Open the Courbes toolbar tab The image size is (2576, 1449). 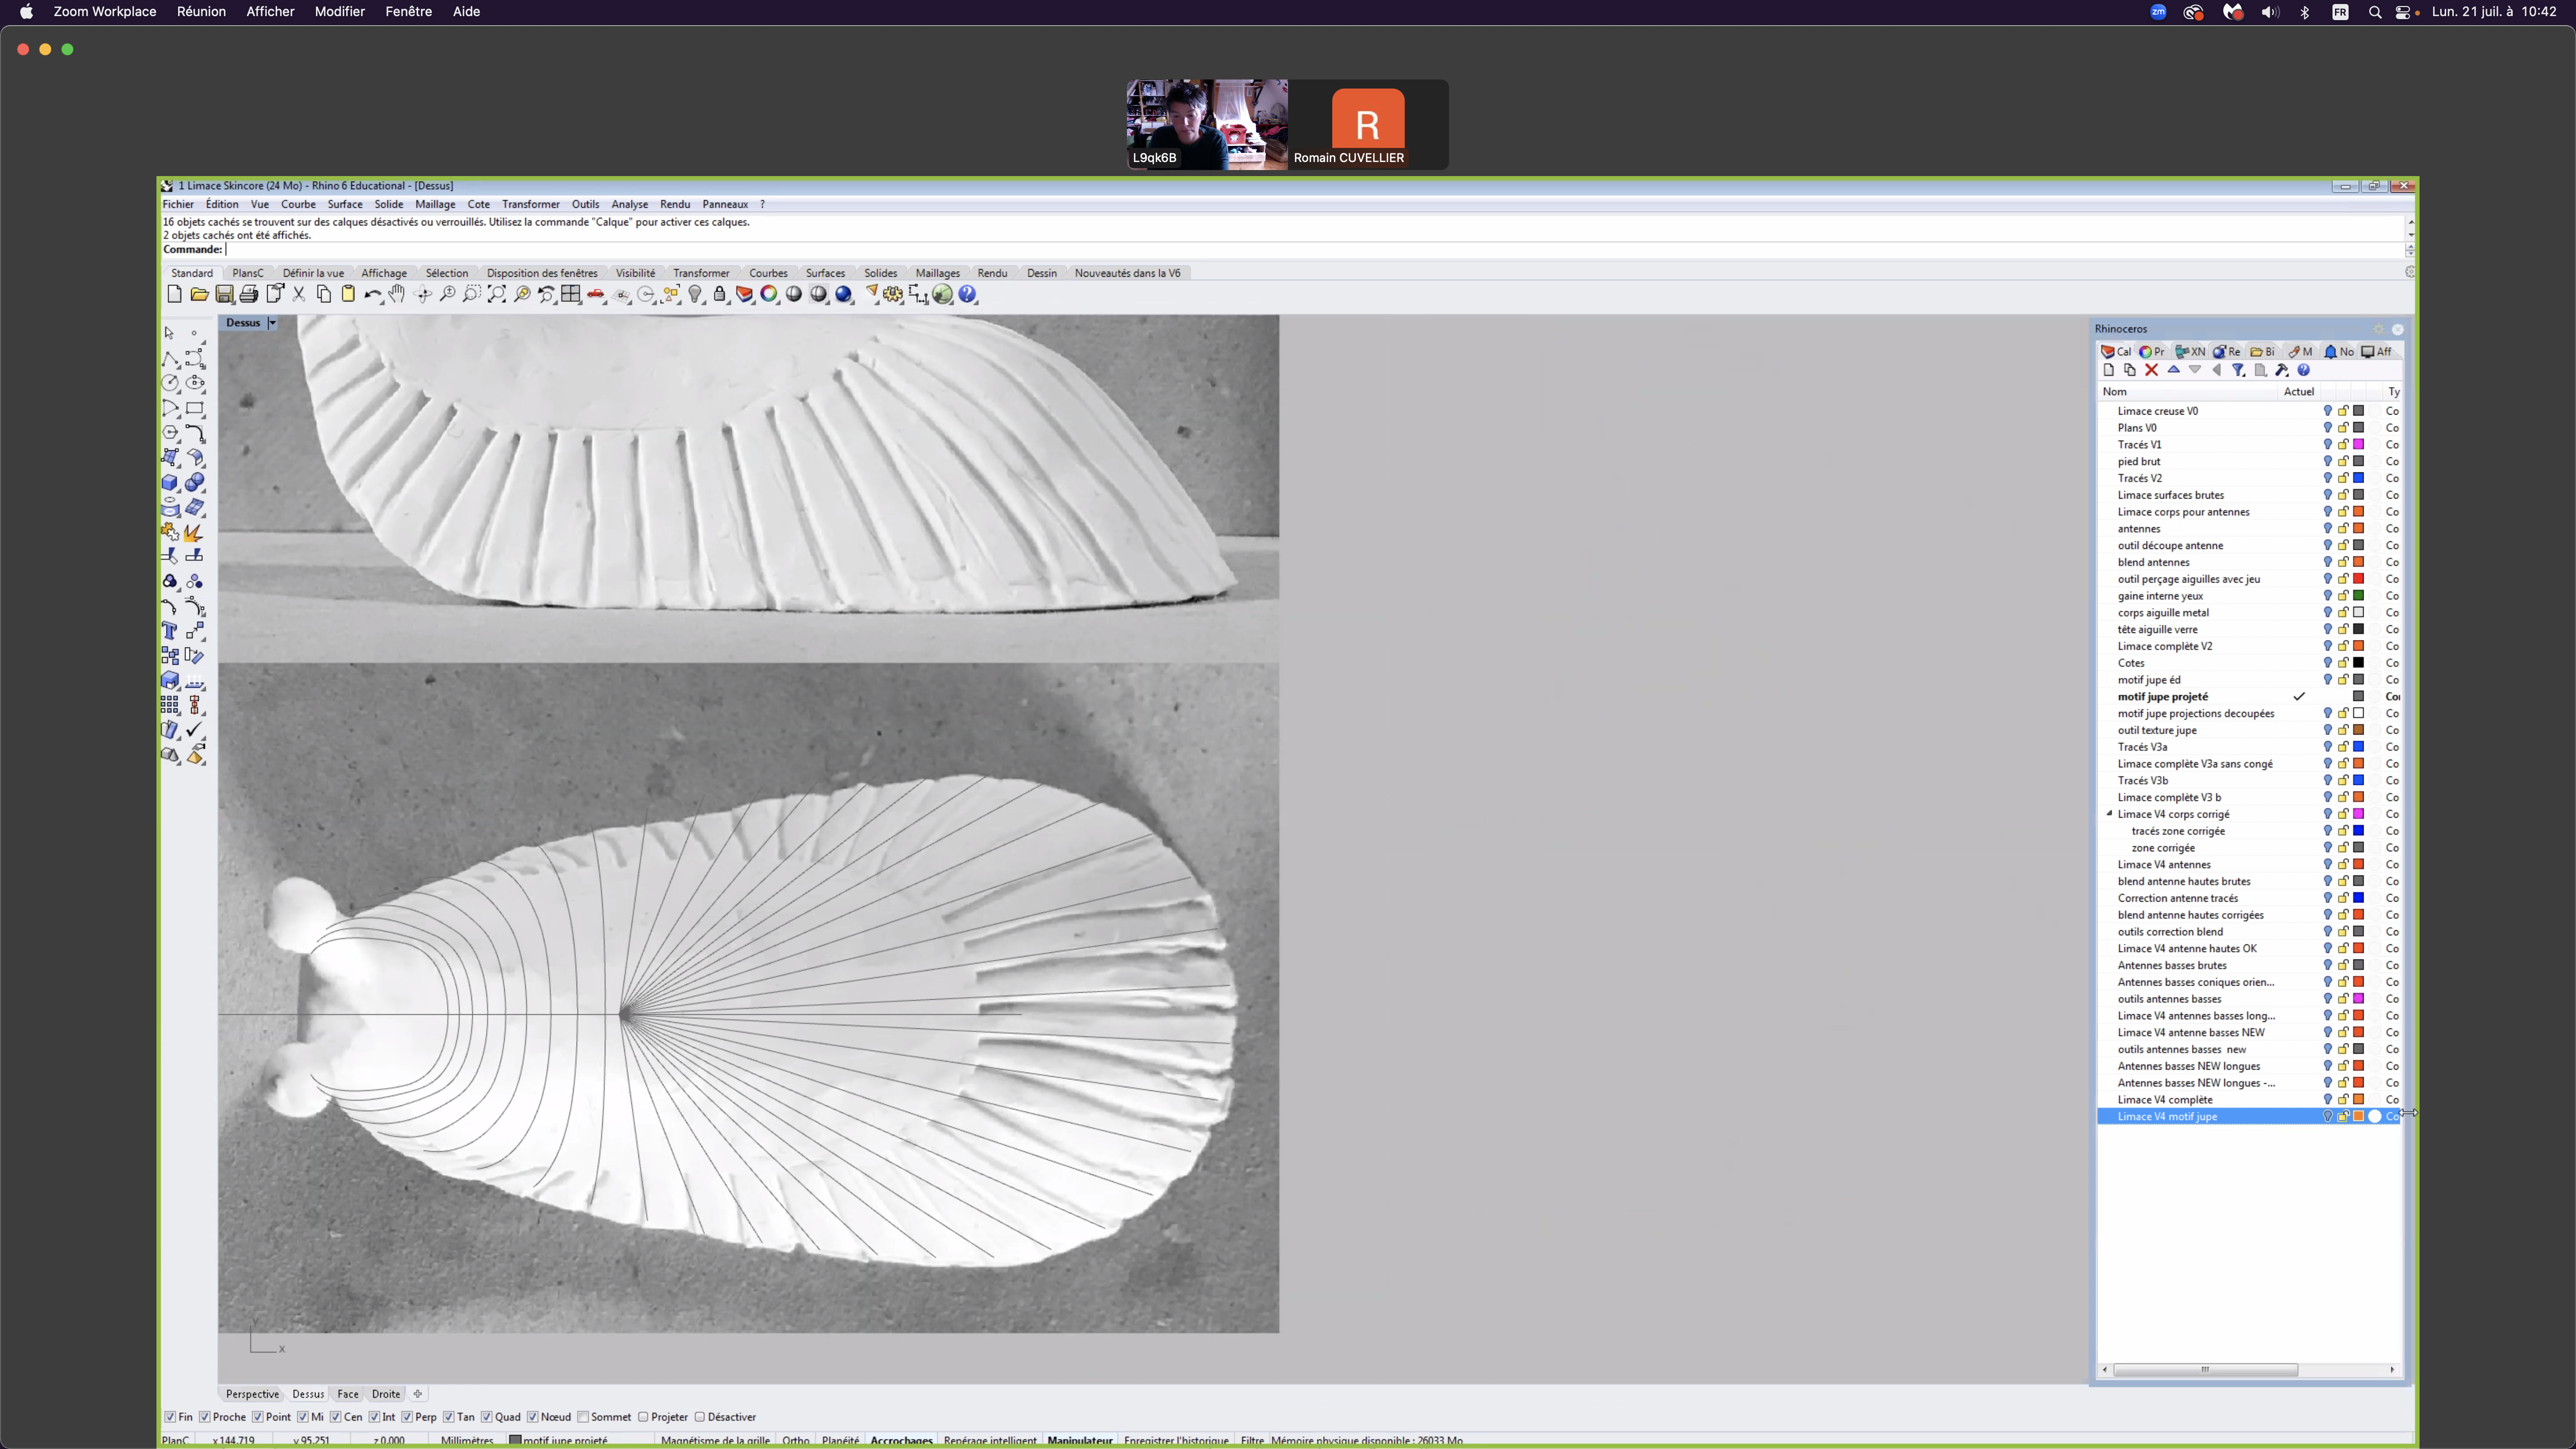(768, 273)
